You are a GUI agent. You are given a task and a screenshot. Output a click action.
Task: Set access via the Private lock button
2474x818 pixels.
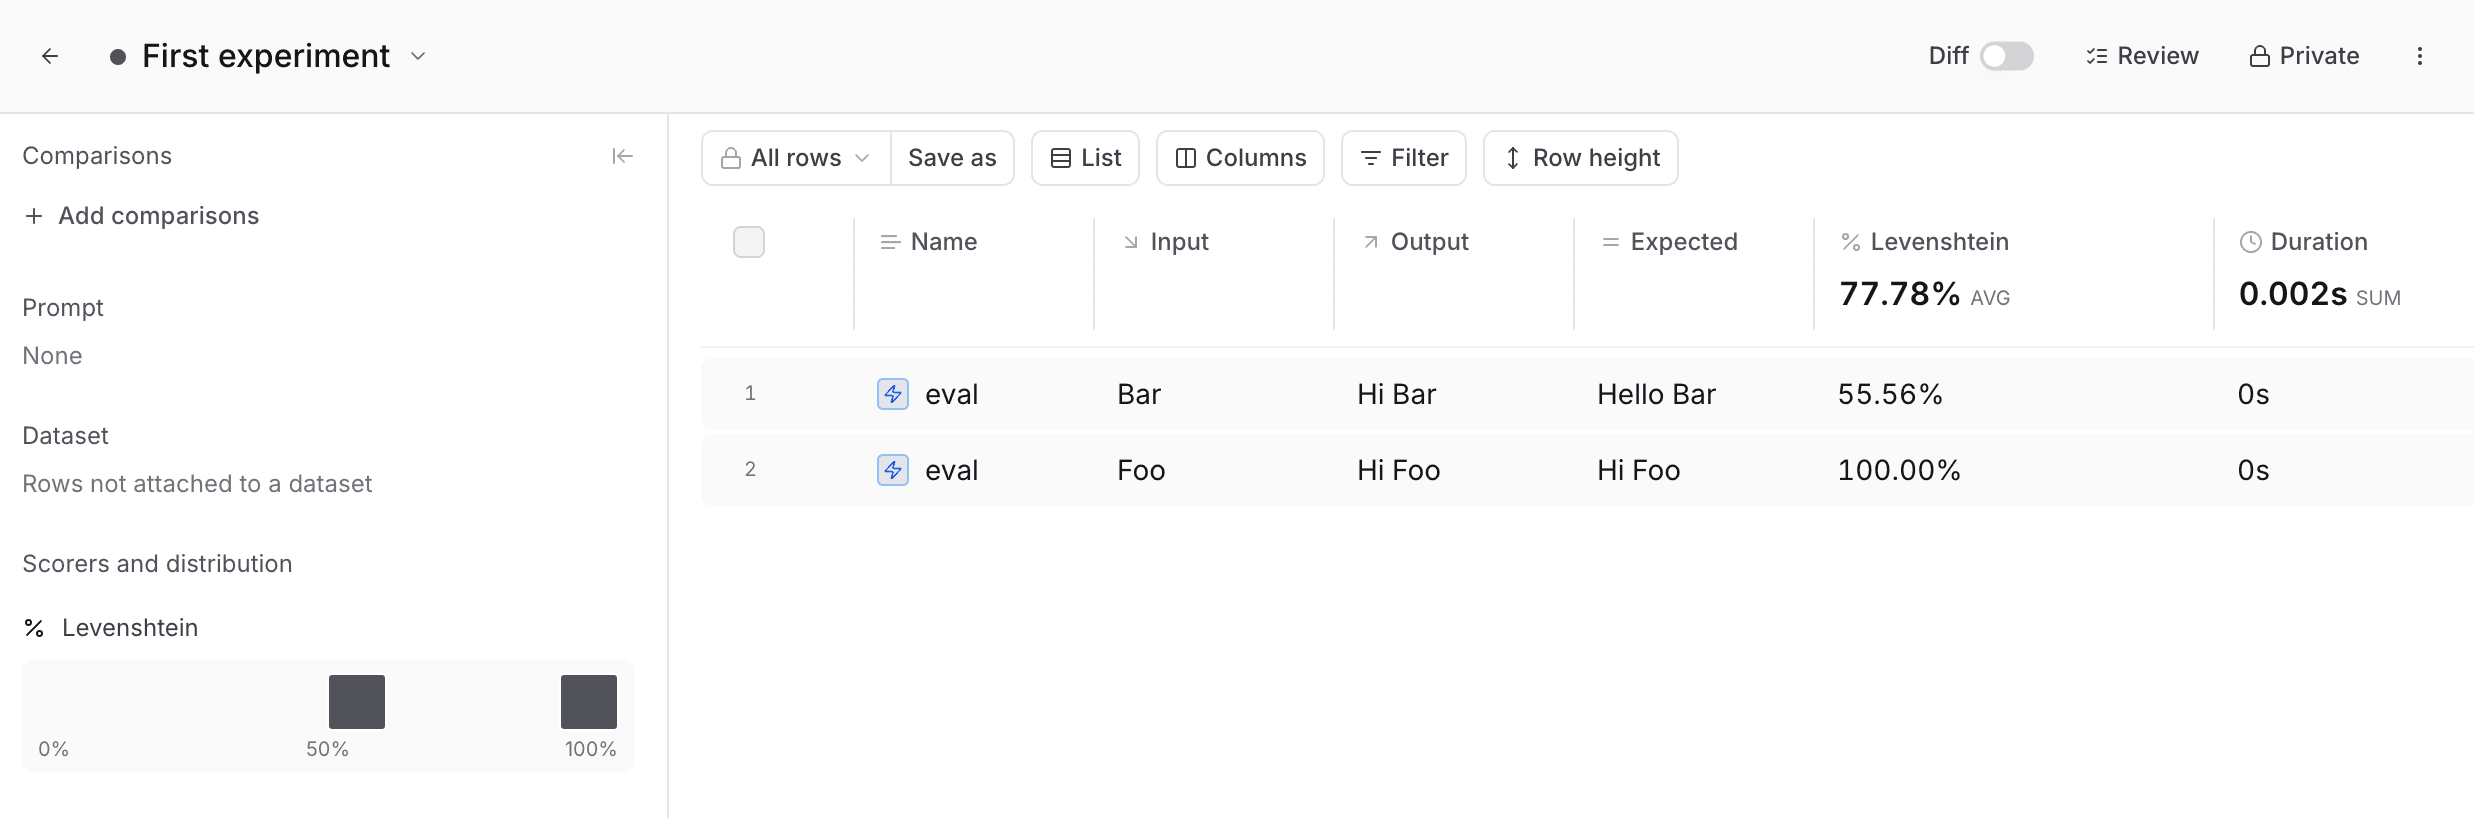[2304, 56]
